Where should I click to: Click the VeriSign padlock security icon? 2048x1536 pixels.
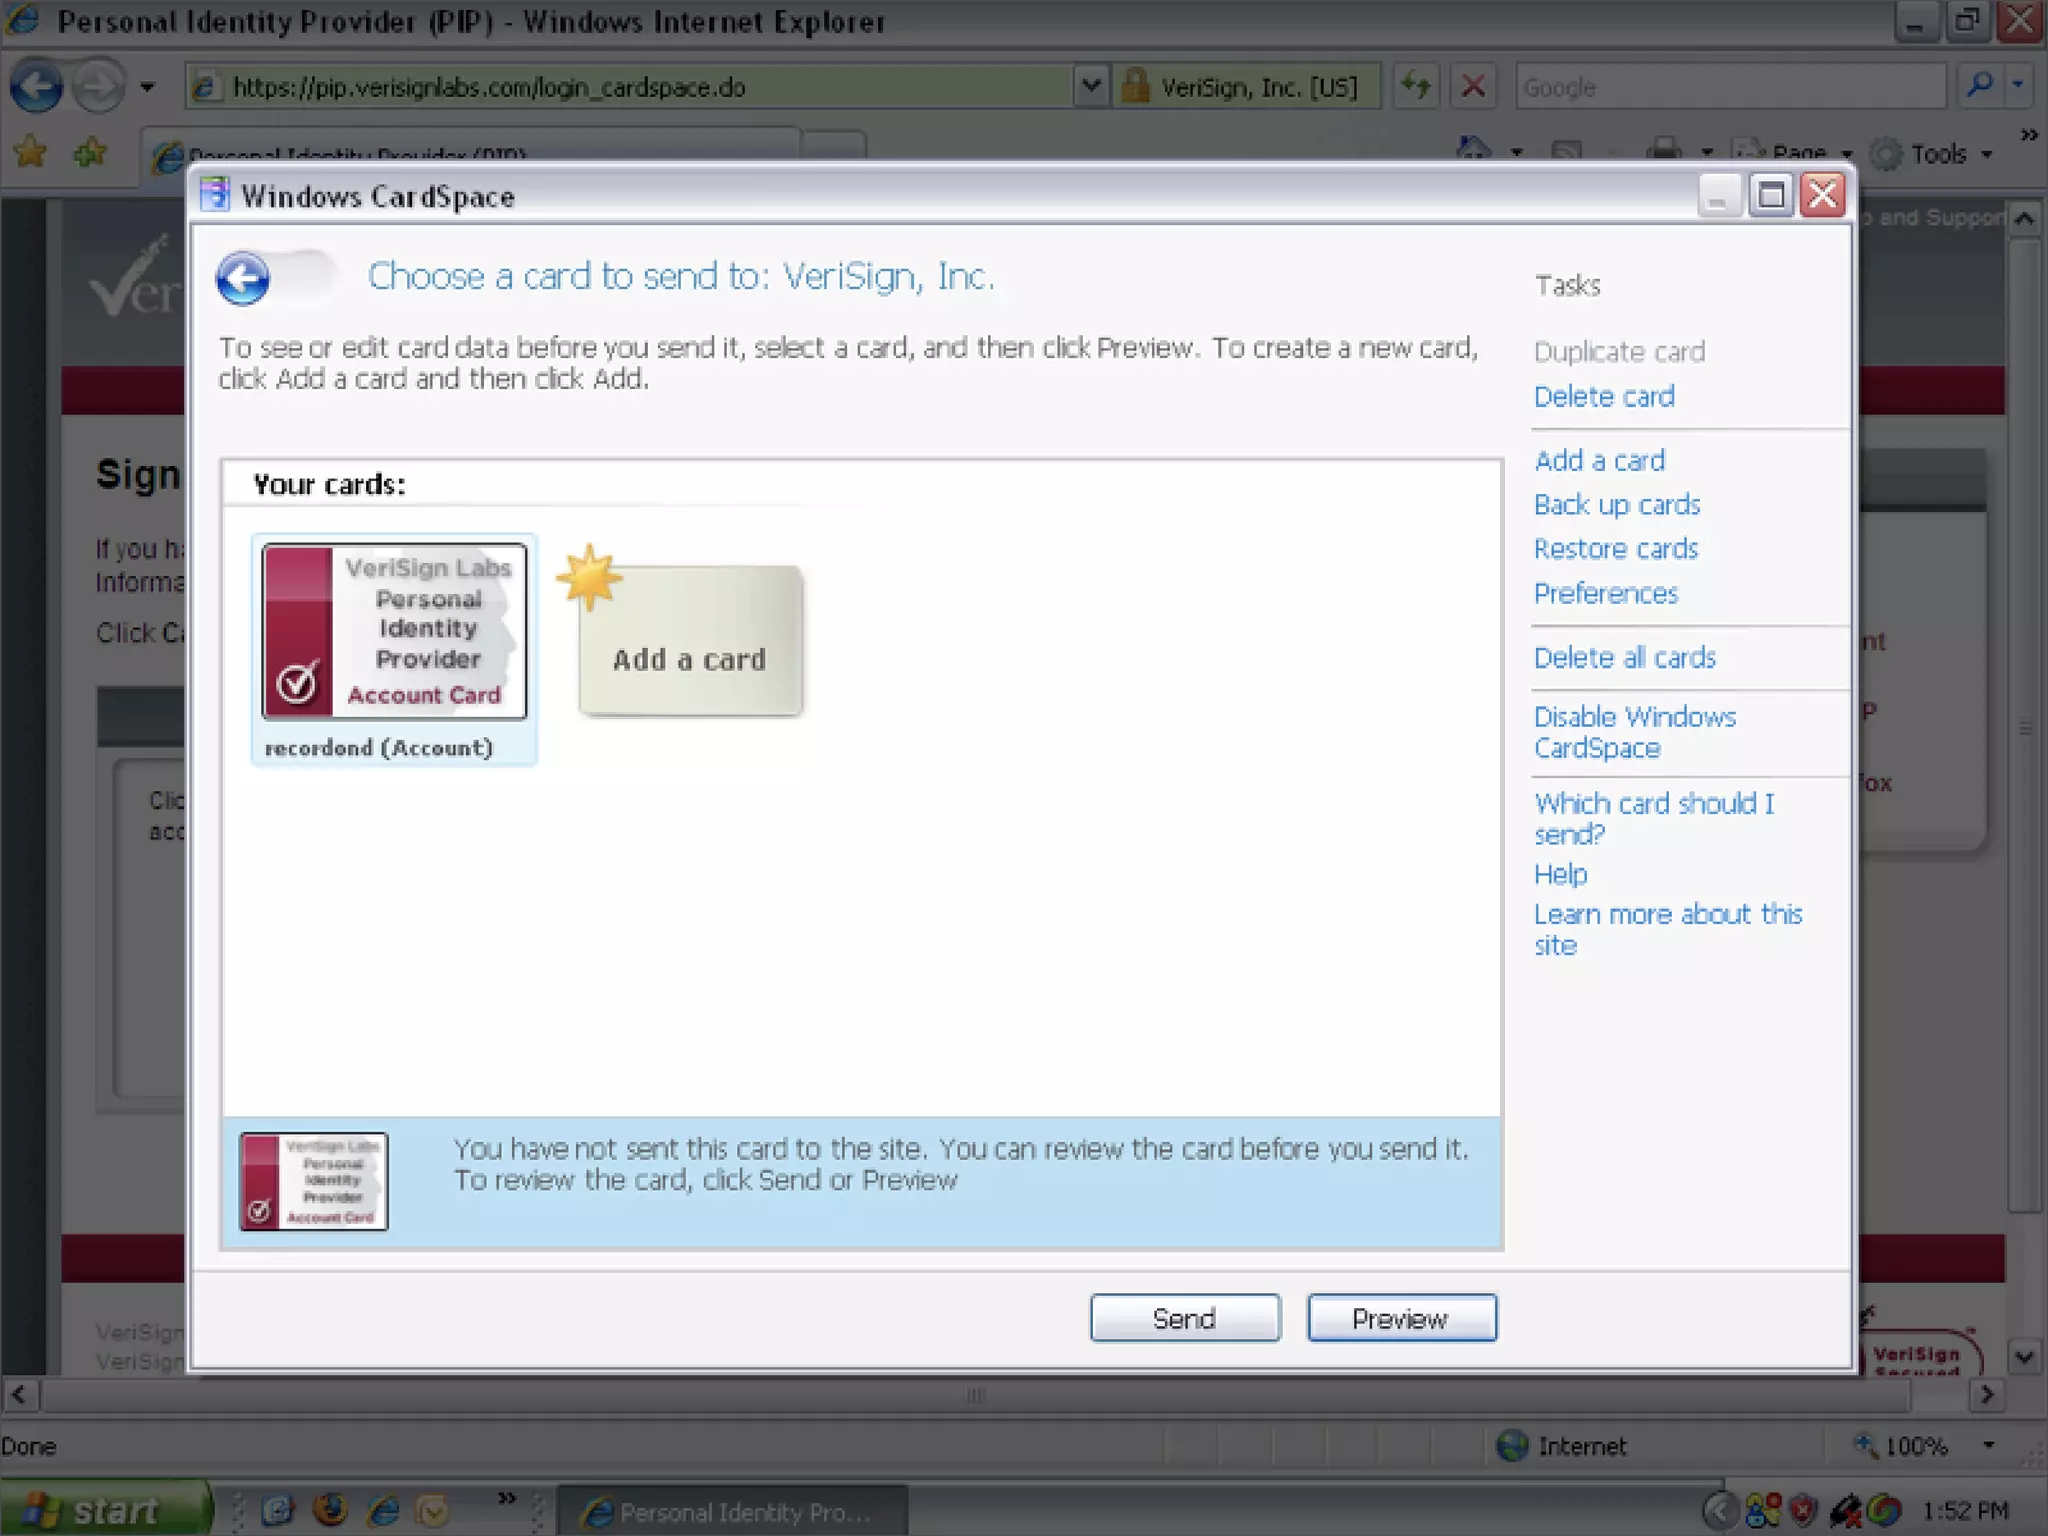tap(1135, 86)
